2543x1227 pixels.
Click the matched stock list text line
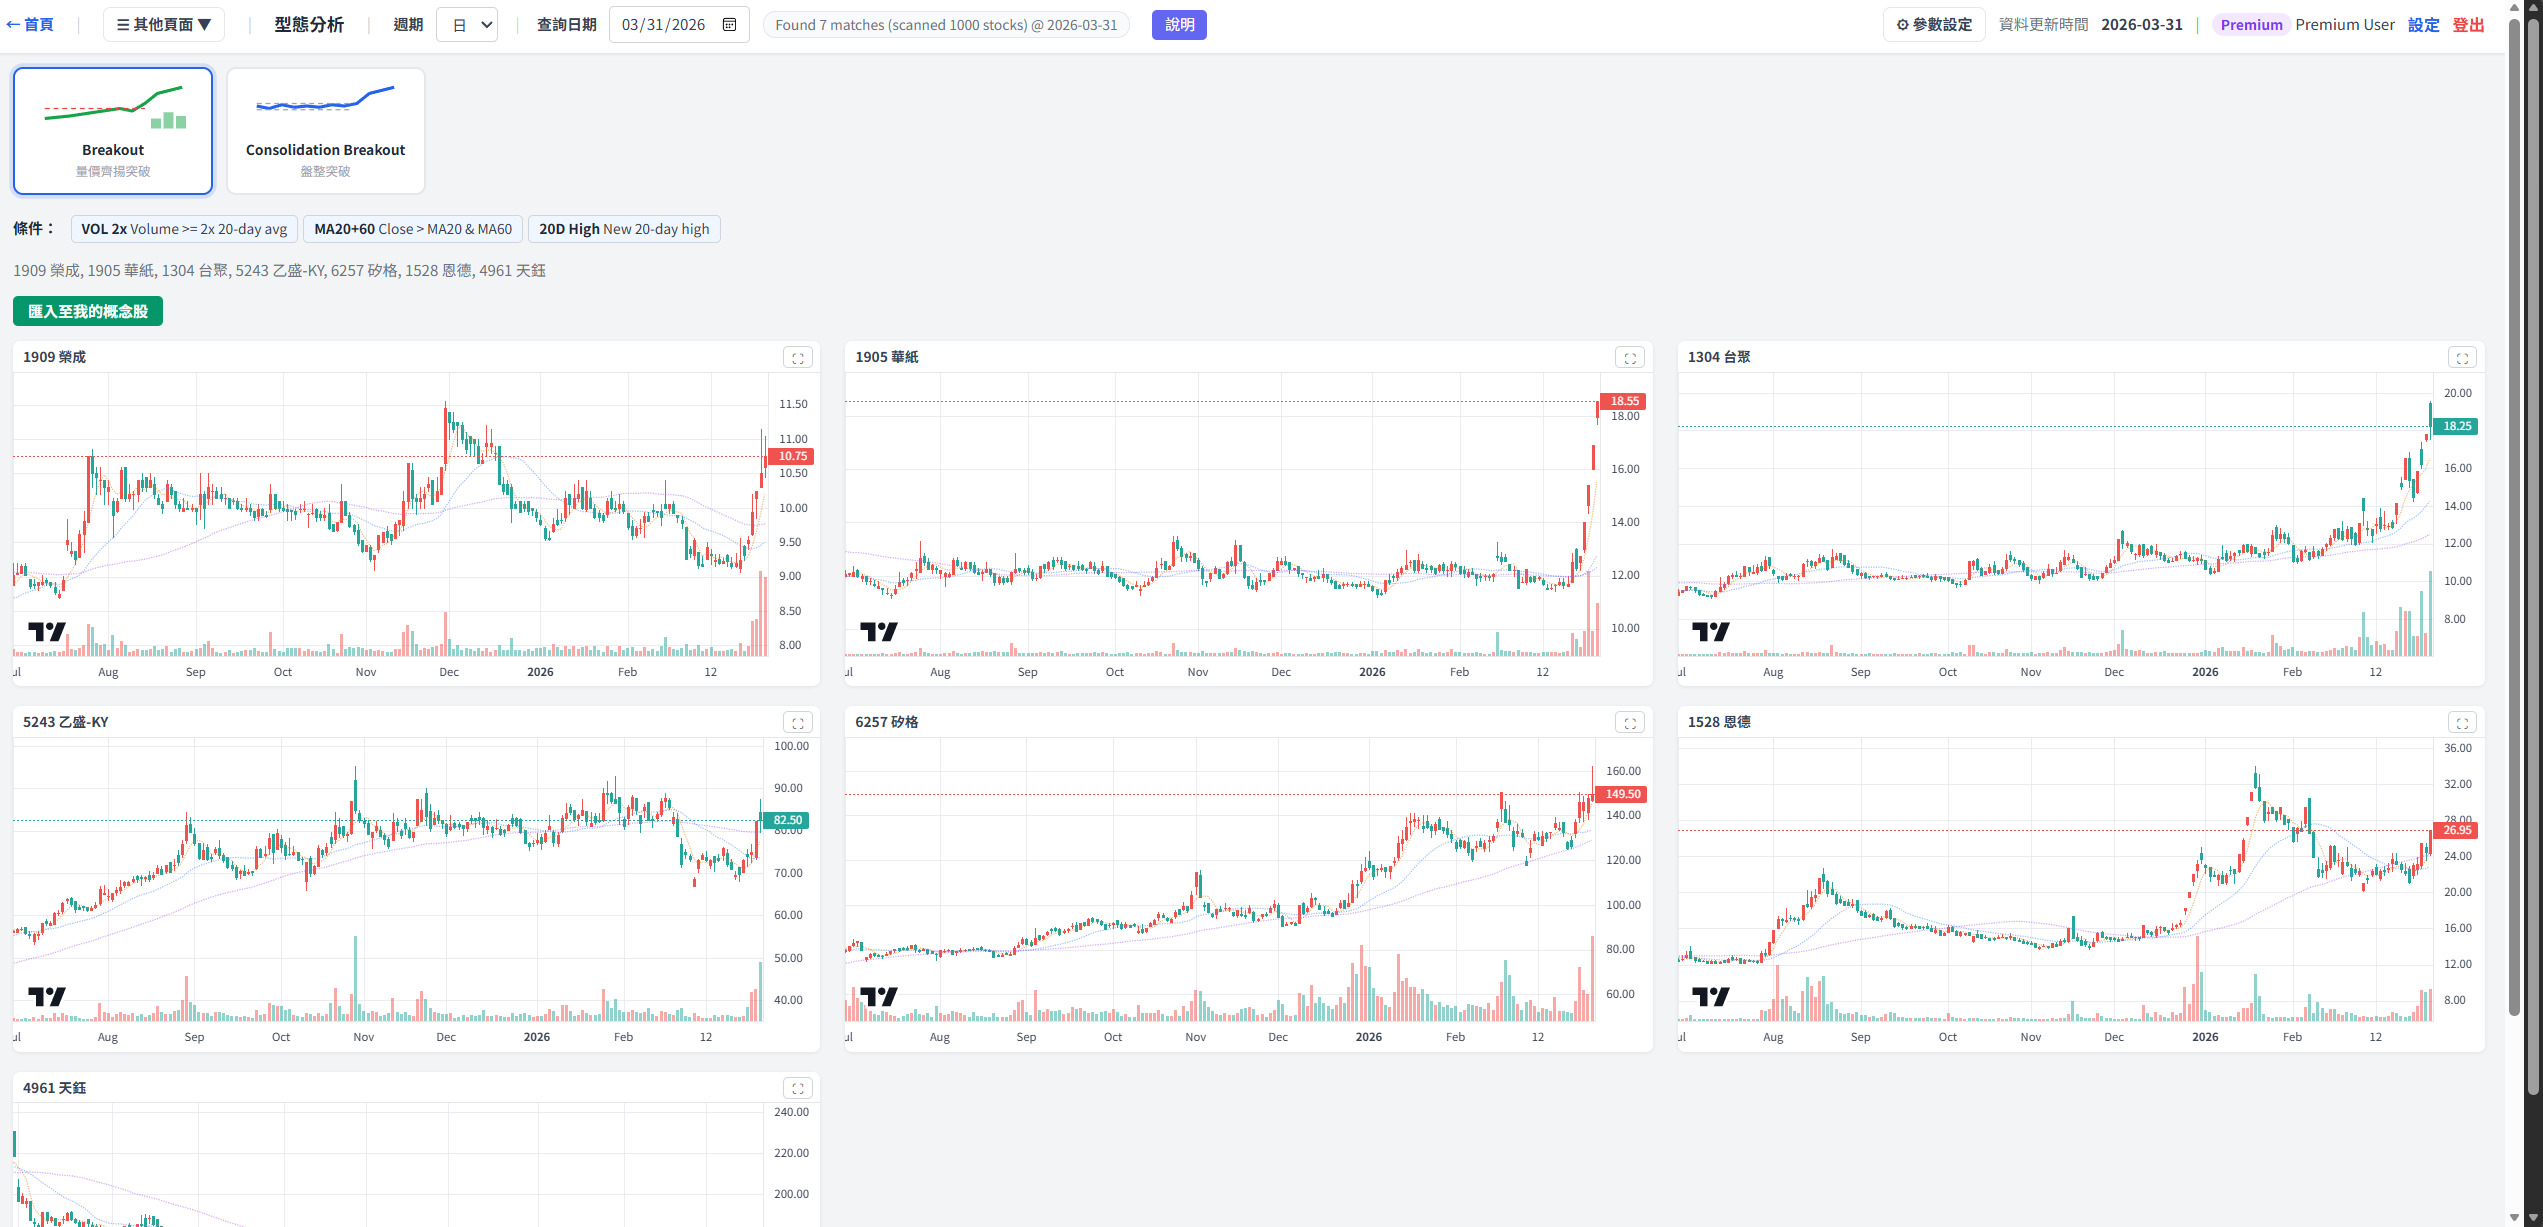pyautogui.click(x=279, y=271)
